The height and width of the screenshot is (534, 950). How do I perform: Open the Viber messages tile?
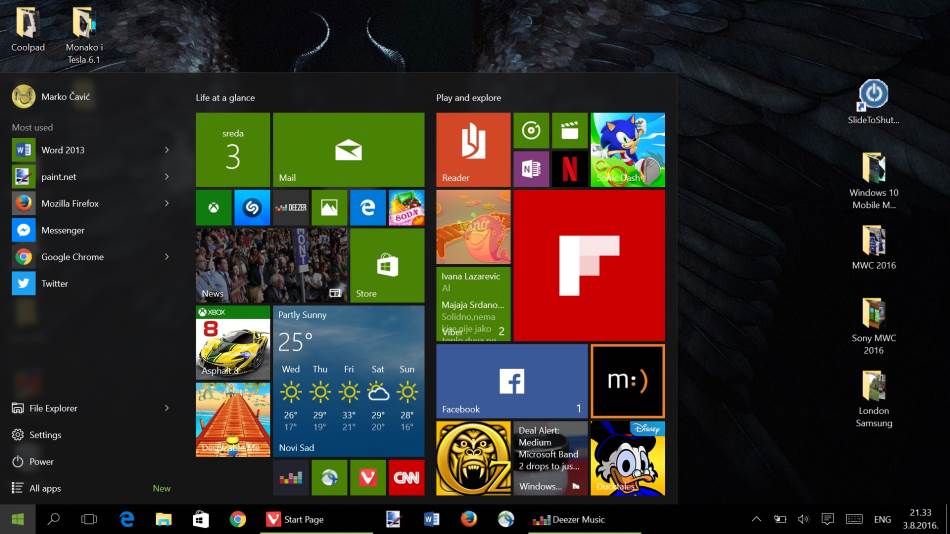473,304
